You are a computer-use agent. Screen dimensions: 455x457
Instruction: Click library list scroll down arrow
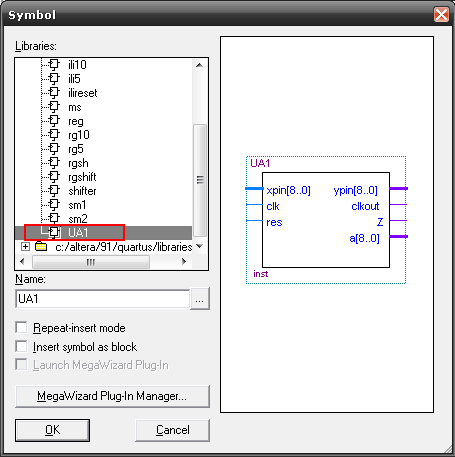point(200,246)
